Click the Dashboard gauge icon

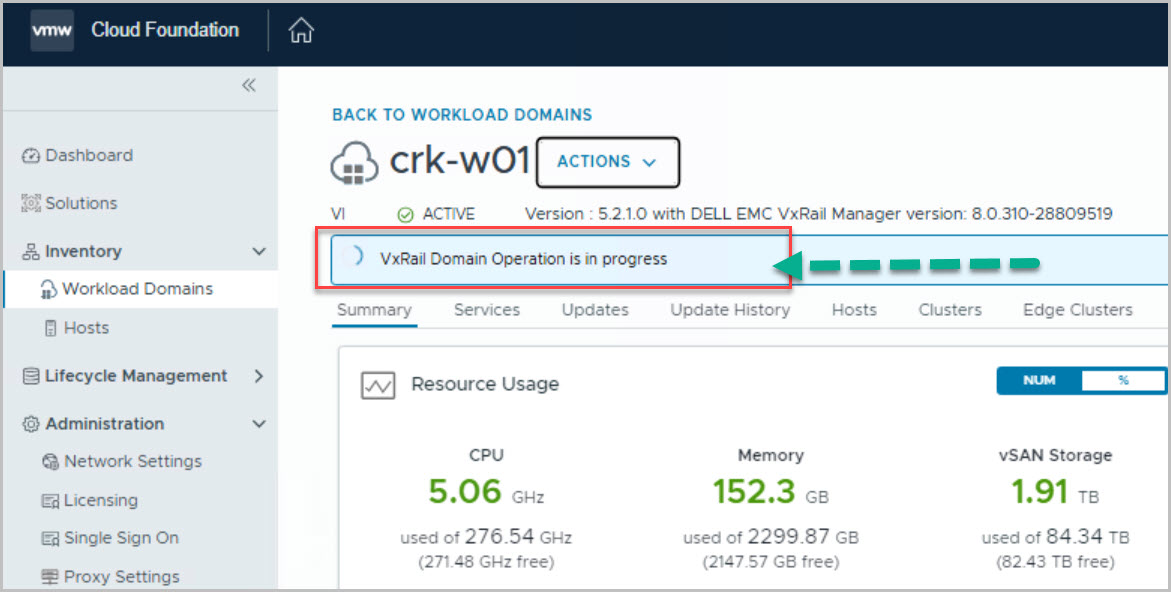click(x=31, y=155)
